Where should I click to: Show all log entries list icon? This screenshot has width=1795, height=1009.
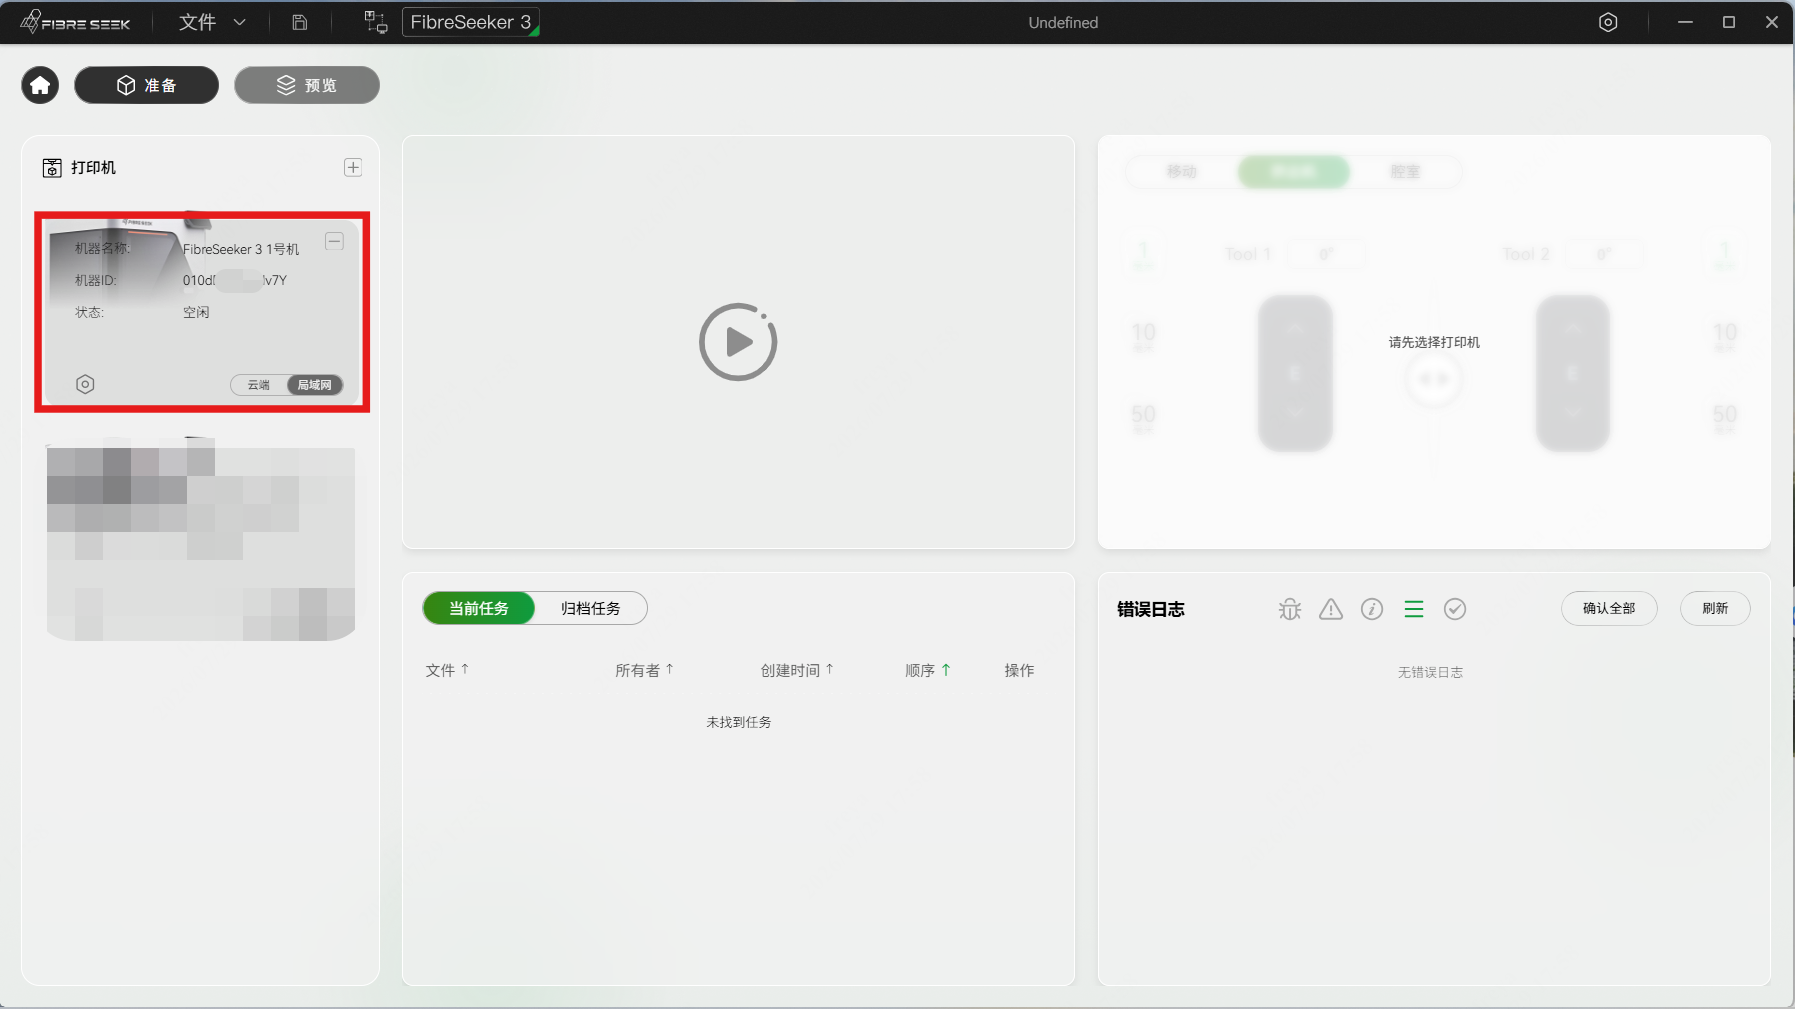click(1414, 609)
